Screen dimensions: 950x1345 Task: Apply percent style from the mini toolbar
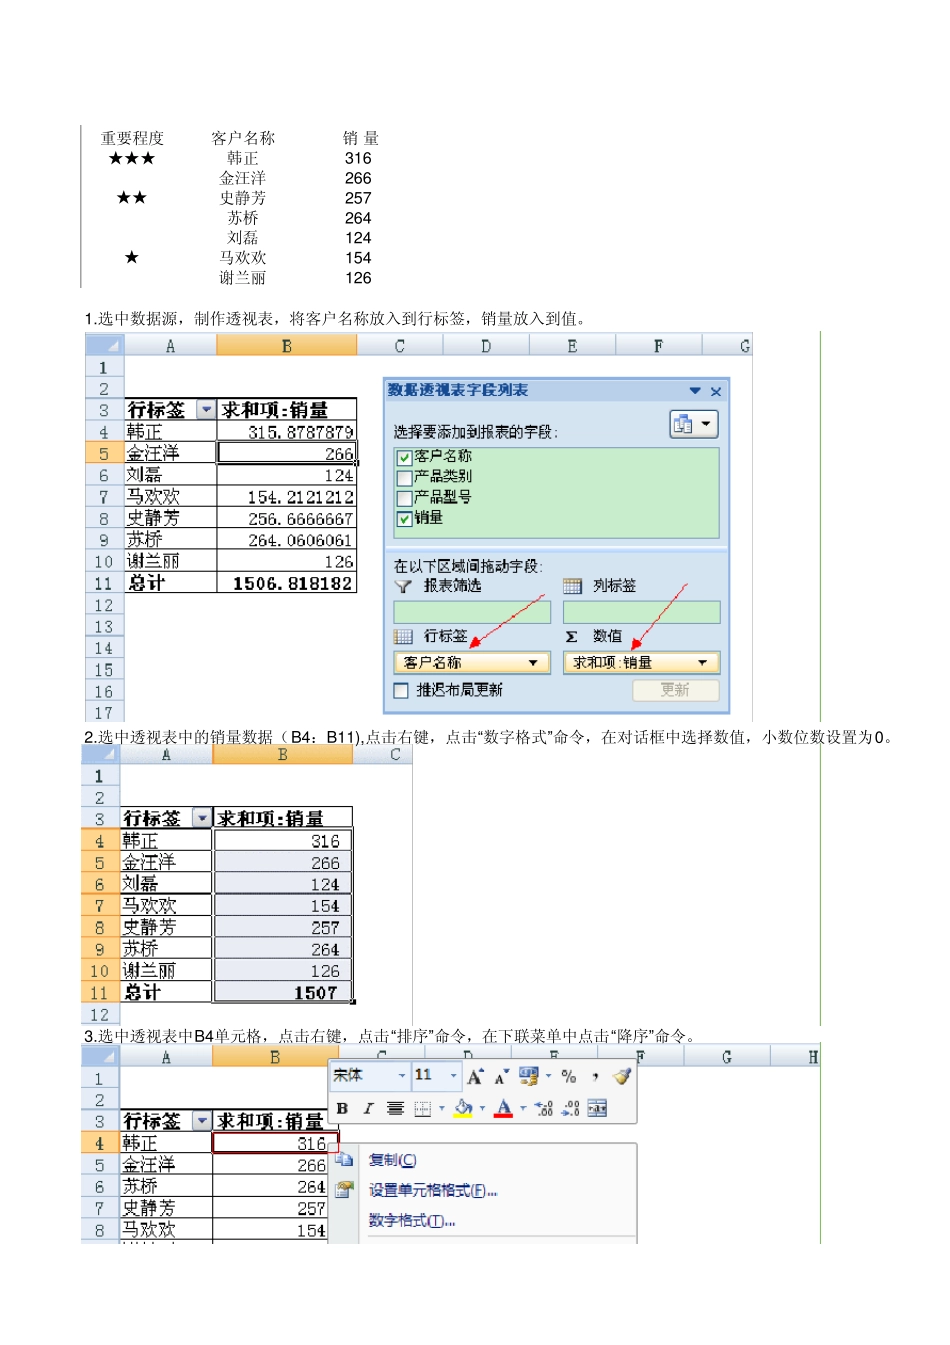click(x=569, y=1076)
